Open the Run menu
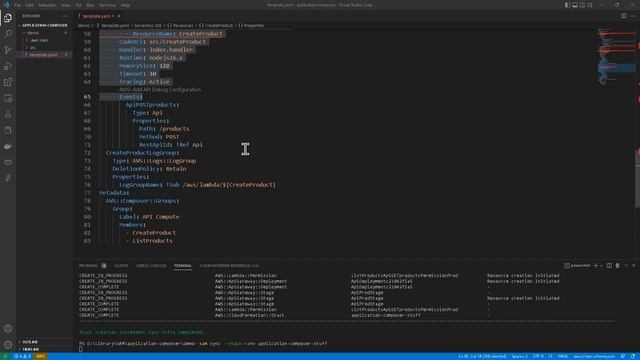This screenshot has width=640, height=360. pyautogui.click(x=90, y=5)
